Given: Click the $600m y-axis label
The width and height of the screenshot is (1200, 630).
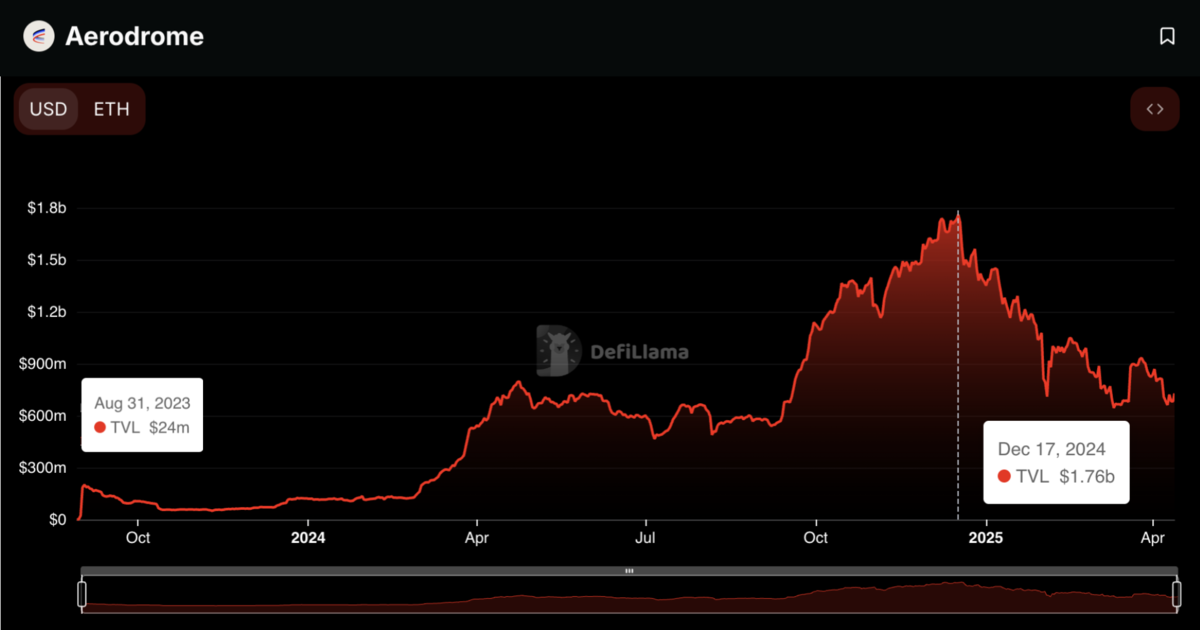Looking at the screenshot, I should (x=43, y=416).
